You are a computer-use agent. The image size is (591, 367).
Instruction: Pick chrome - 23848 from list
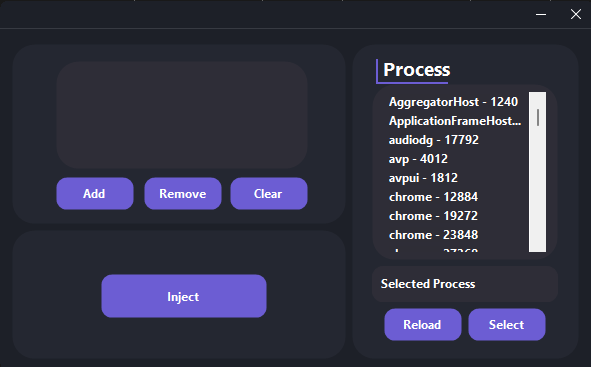(433, 235)
